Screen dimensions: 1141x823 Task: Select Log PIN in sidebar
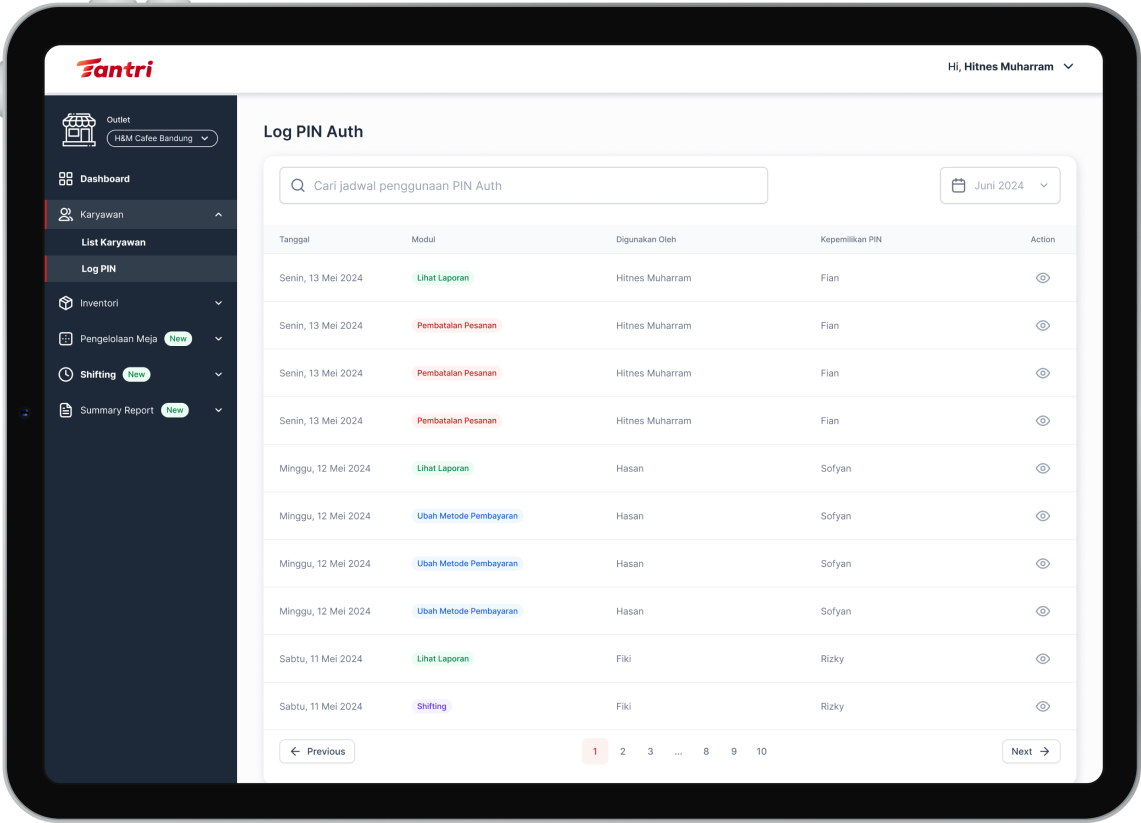coord(140,269)
